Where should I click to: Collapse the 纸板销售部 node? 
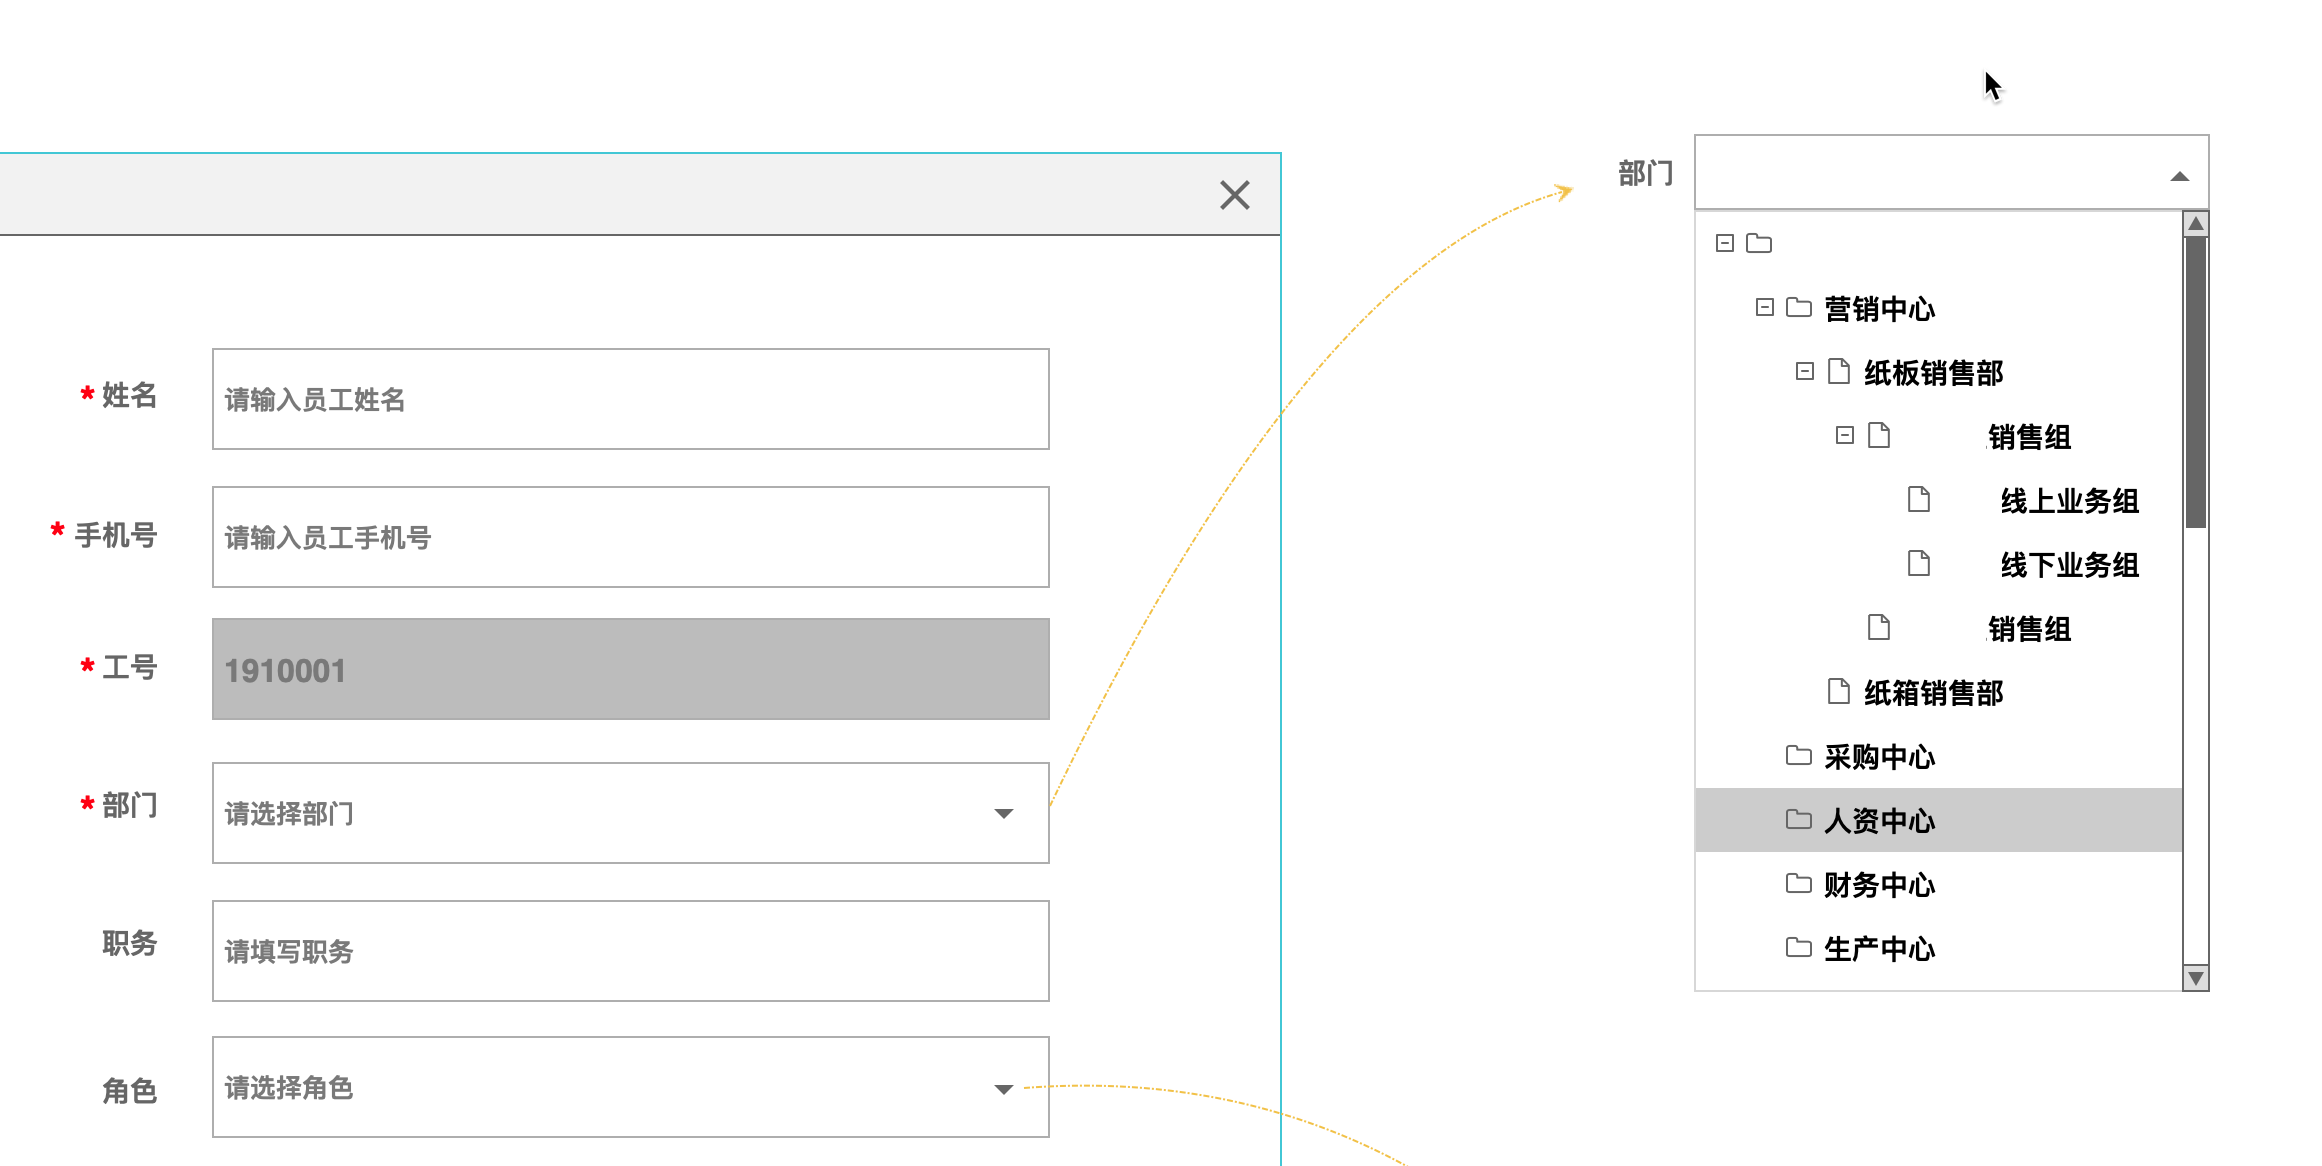tap(1804, 372)
